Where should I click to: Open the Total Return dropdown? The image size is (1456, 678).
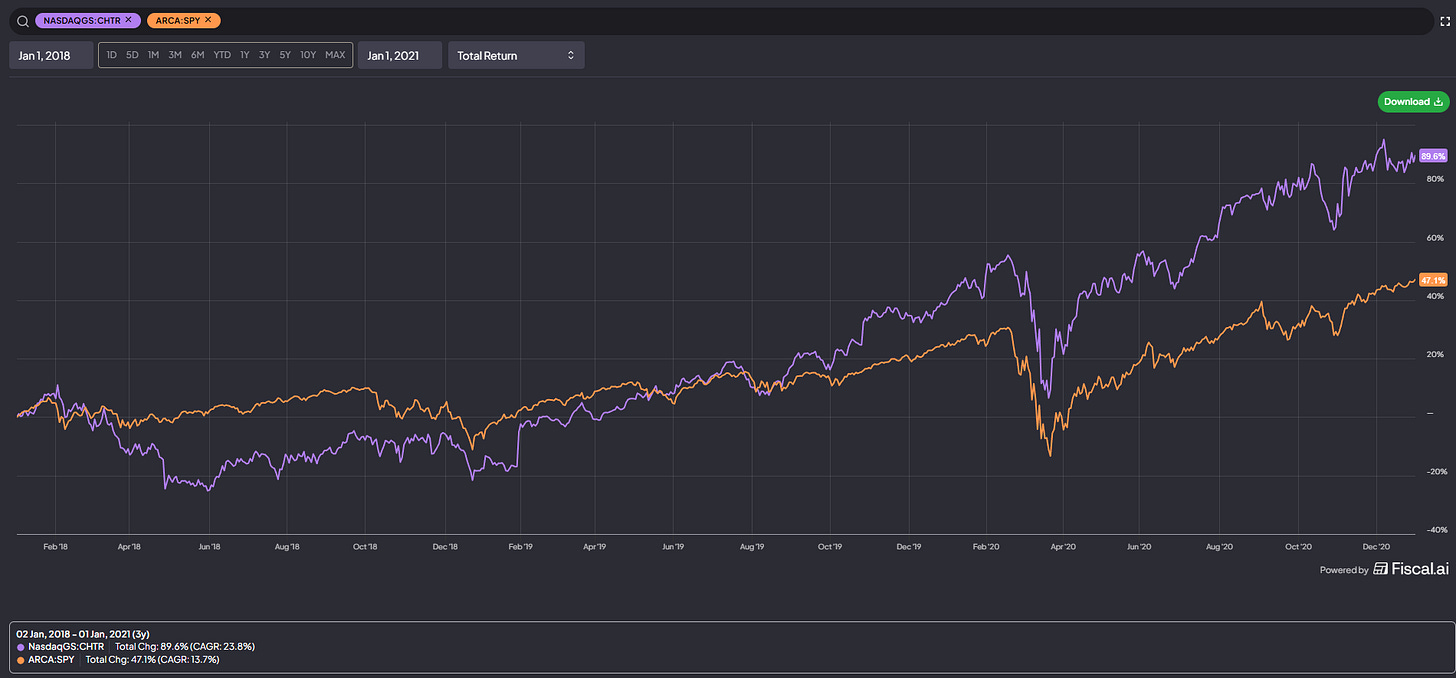tap(516, 55)
